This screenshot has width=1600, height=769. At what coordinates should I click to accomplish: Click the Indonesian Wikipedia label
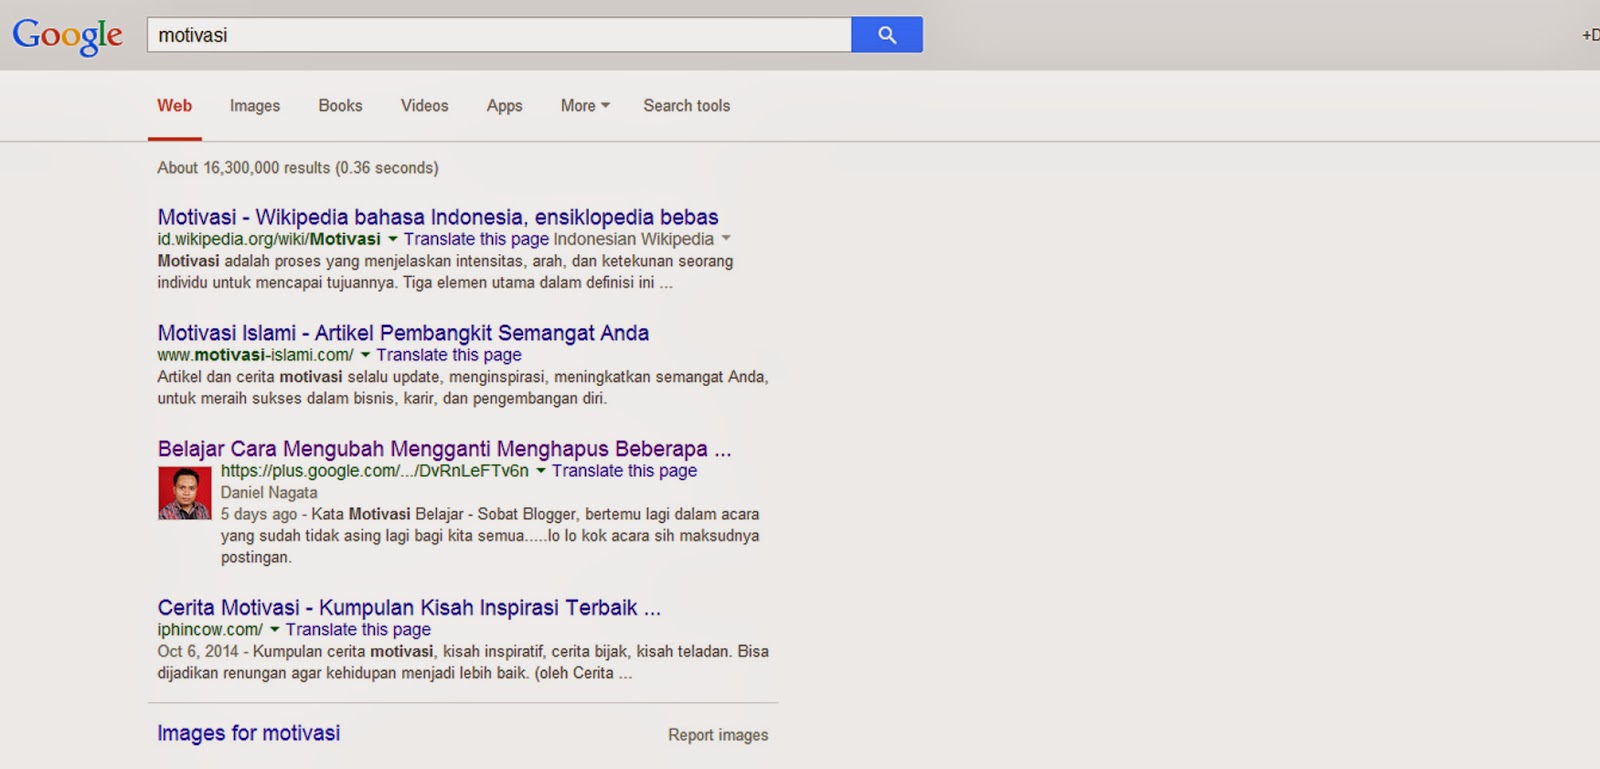pos(634,240)
